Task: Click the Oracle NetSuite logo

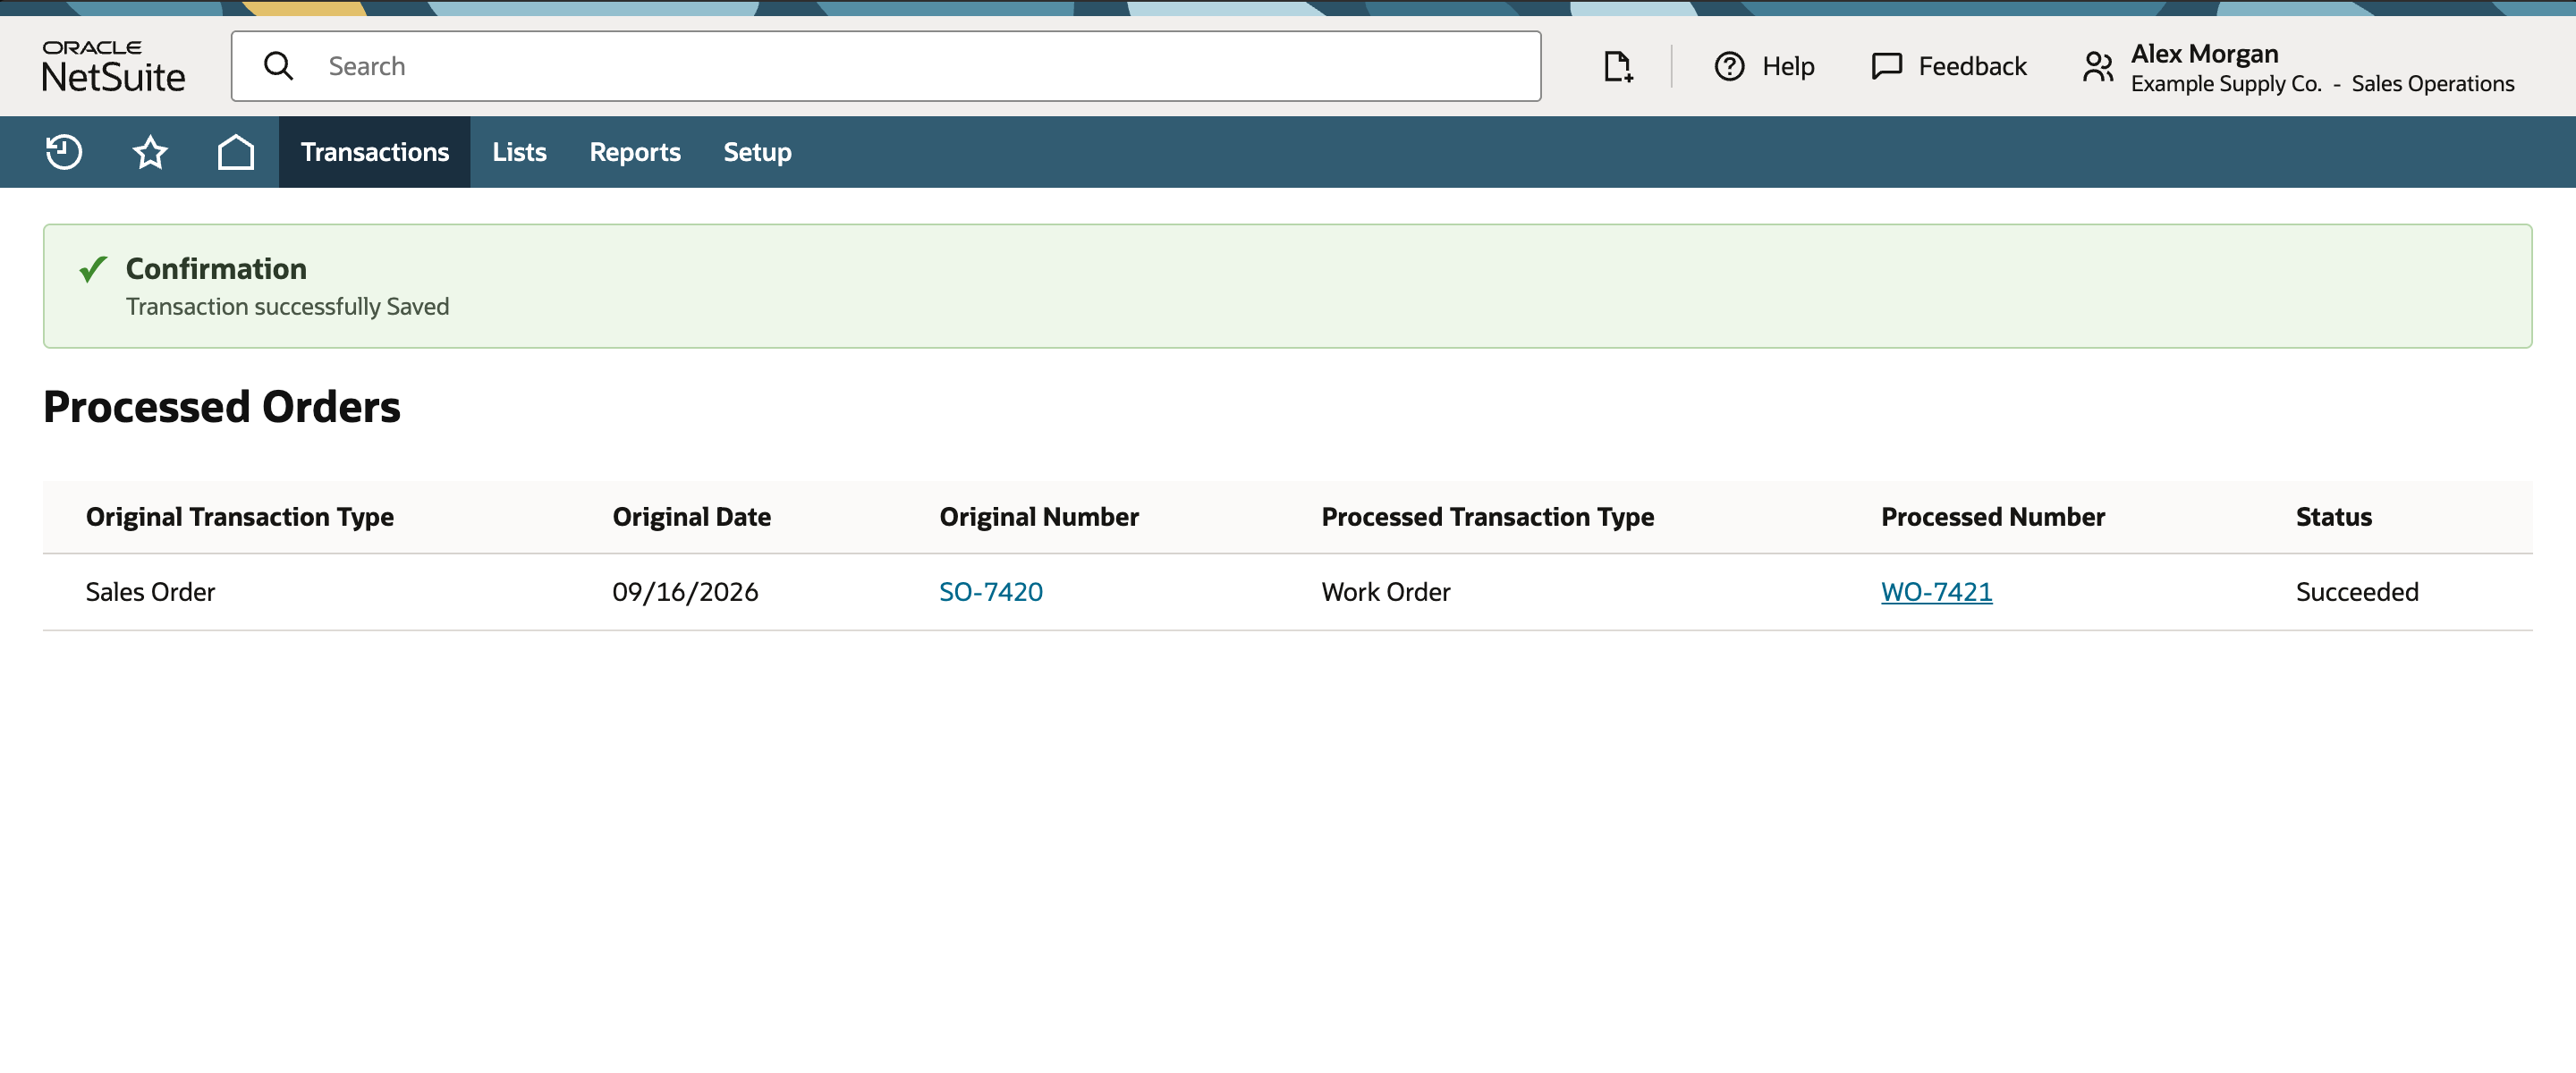Action: [113, 66]
